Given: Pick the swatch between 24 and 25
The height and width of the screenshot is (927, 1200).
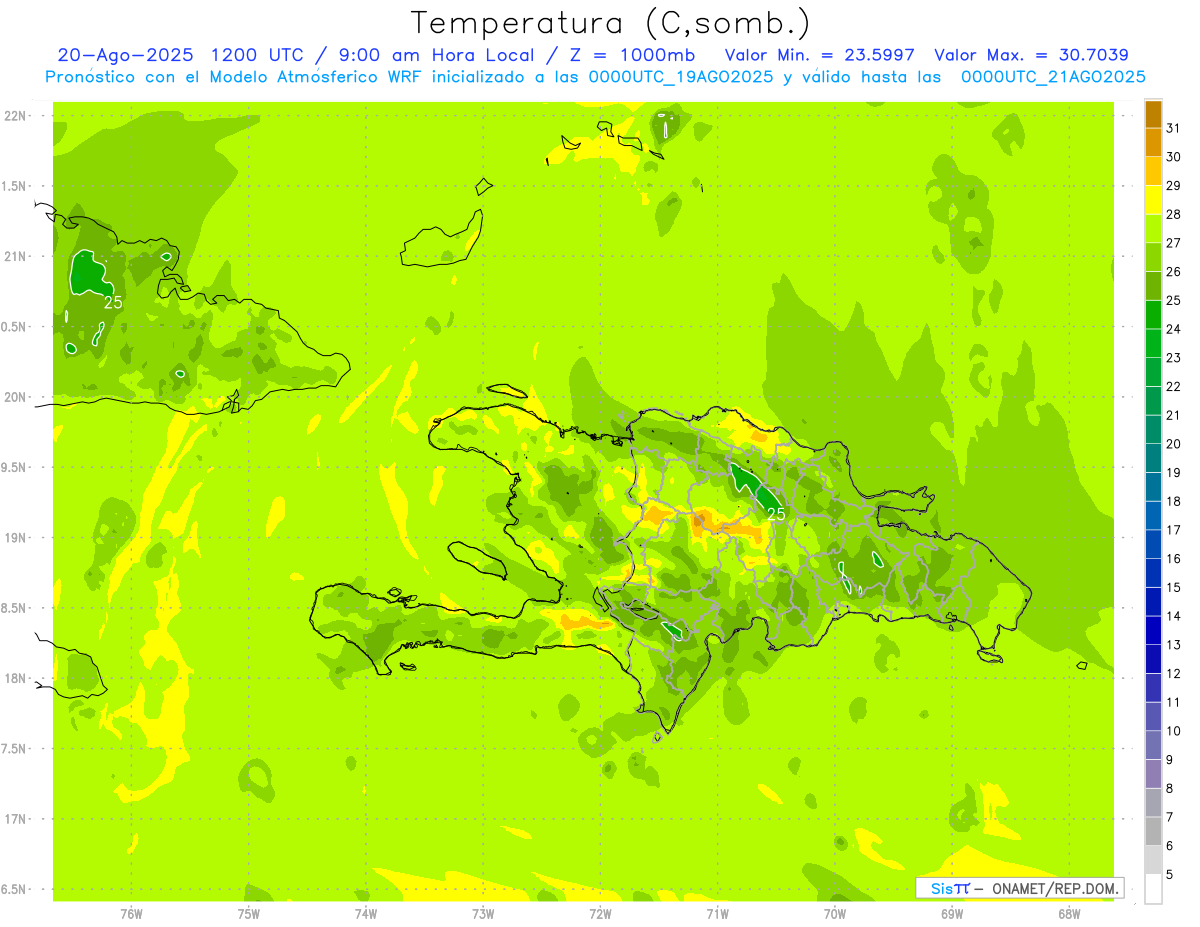Looking at the screenshot, I should tap(1153, 314).
